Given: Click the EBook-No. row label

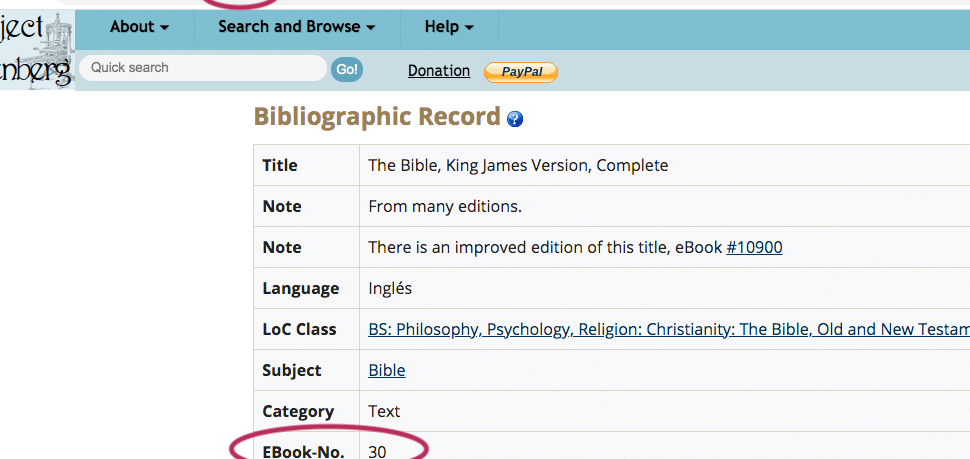Looking at the screenshot, I should [303, 451].
